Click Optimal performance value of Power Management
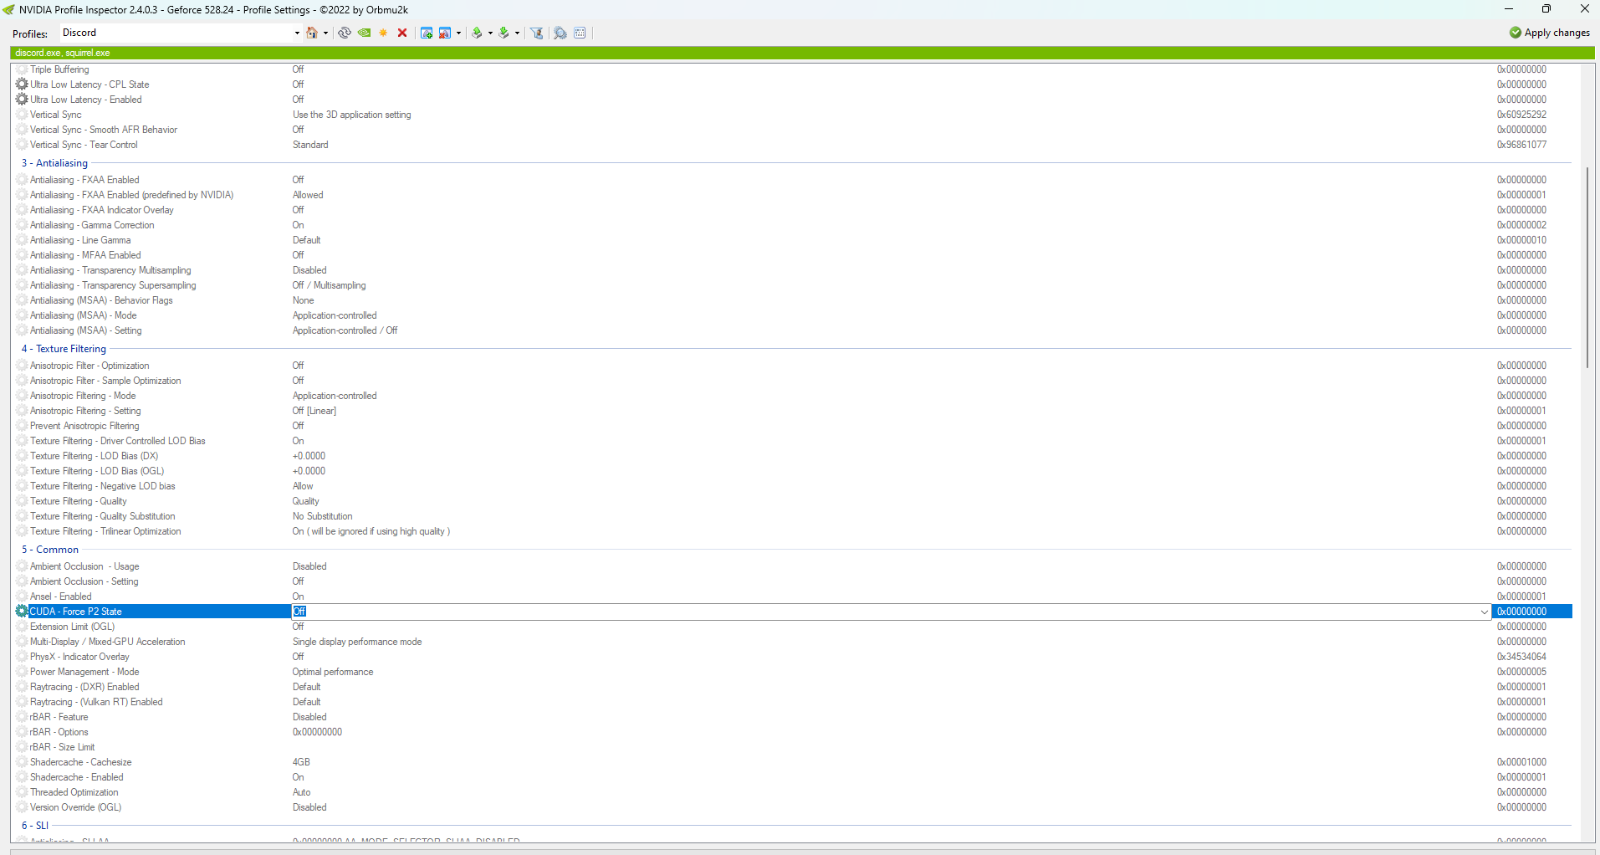 click(333, 671)
